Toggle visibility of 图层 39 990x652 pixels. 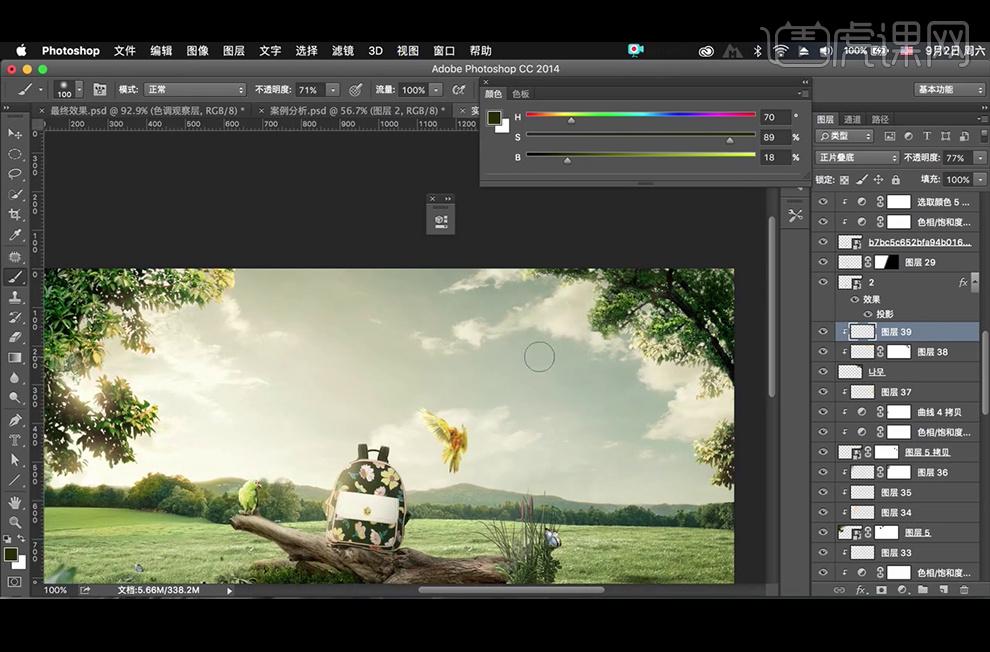click(x=823, y=332)
